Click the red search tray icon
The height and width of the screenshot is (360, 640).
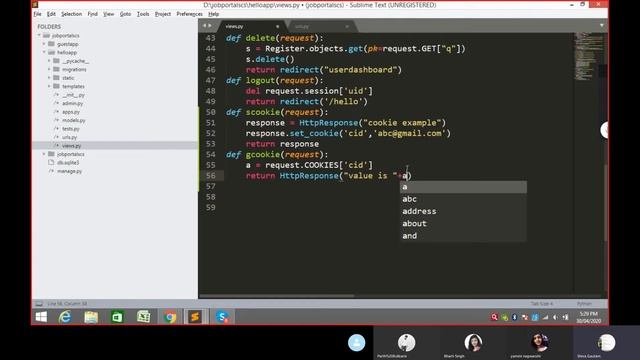(x=494, y=317)
